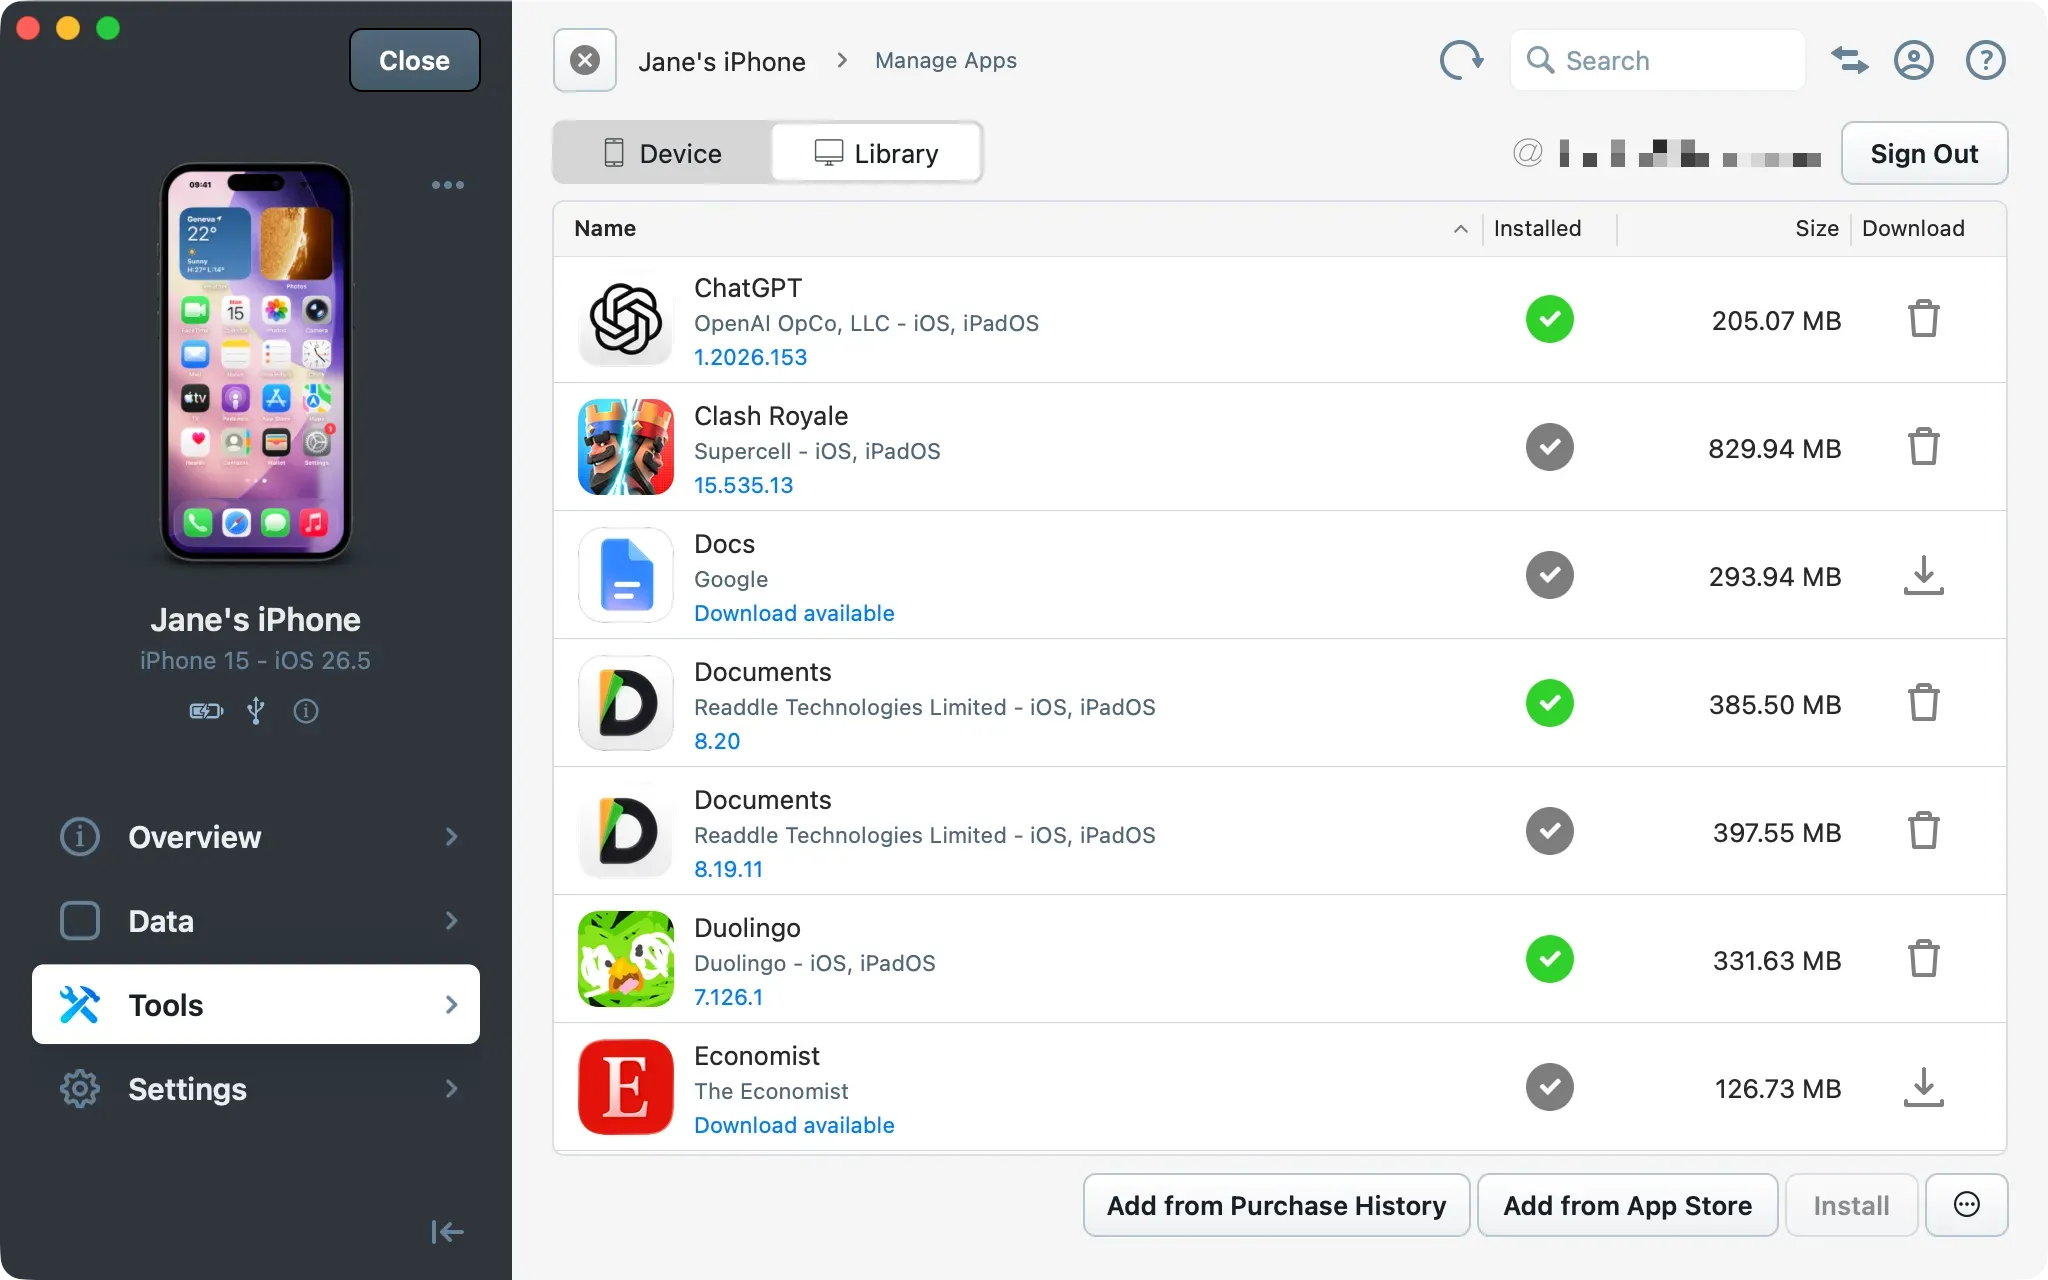Open the more options ellipsis button beside Install
The width and height of the screenshot is (2048, 1280).
(1966, 1205)
